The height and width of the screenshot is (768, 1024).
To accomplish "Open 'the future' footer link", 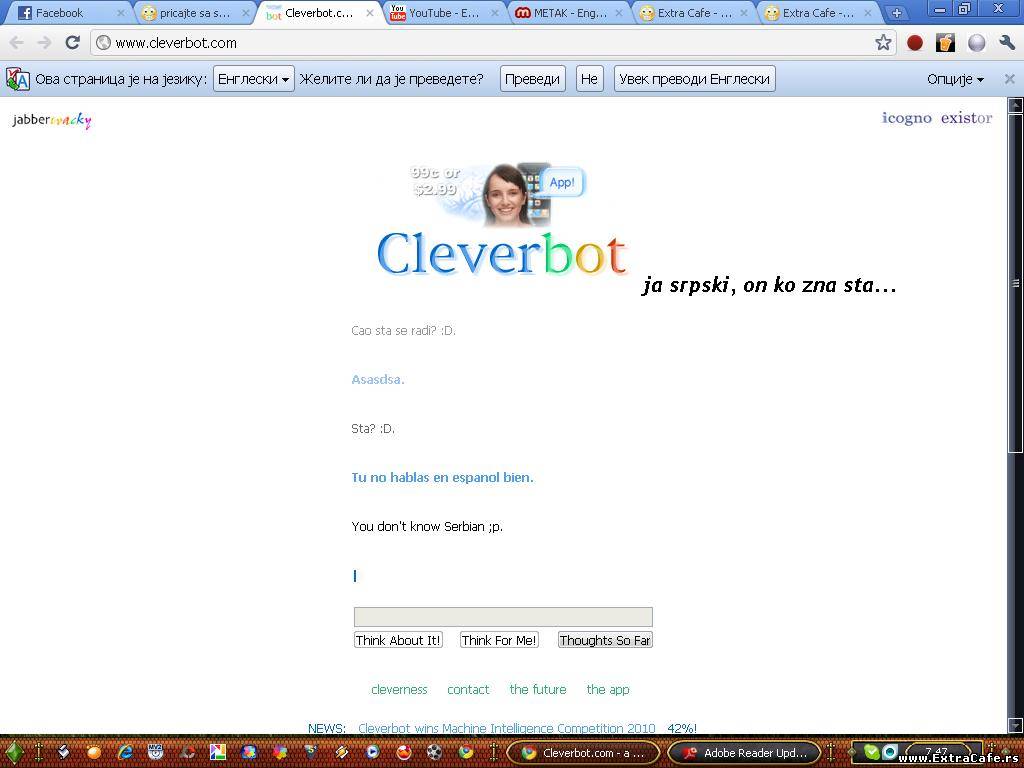I will click(x=538, y=690).
